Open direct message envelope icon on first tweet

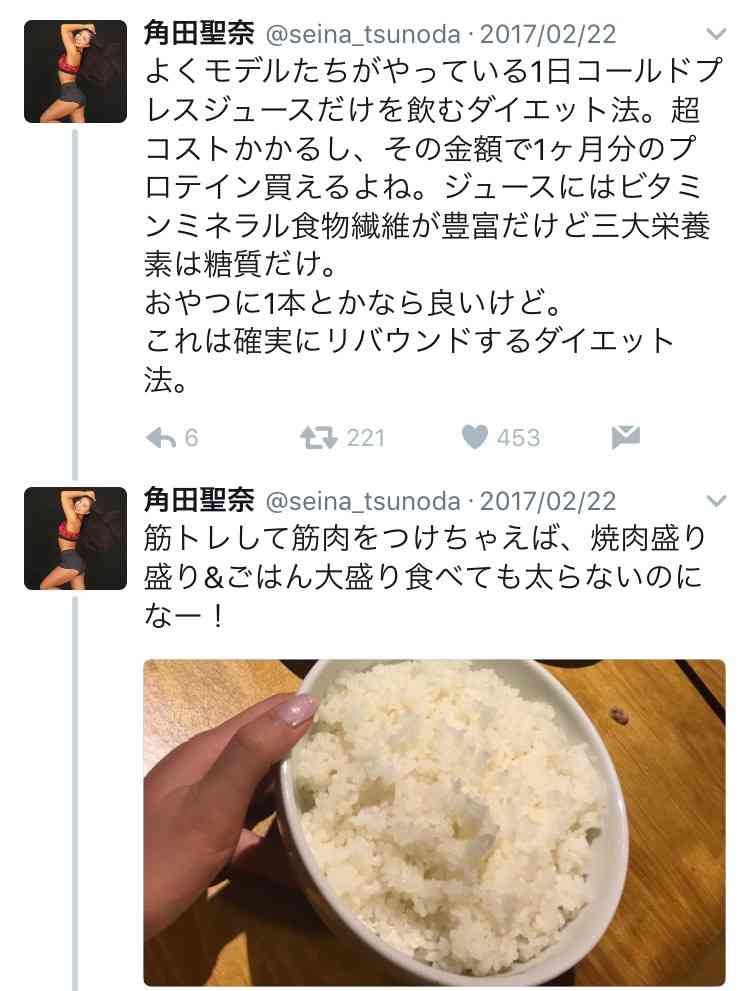(x=626, y=437)
